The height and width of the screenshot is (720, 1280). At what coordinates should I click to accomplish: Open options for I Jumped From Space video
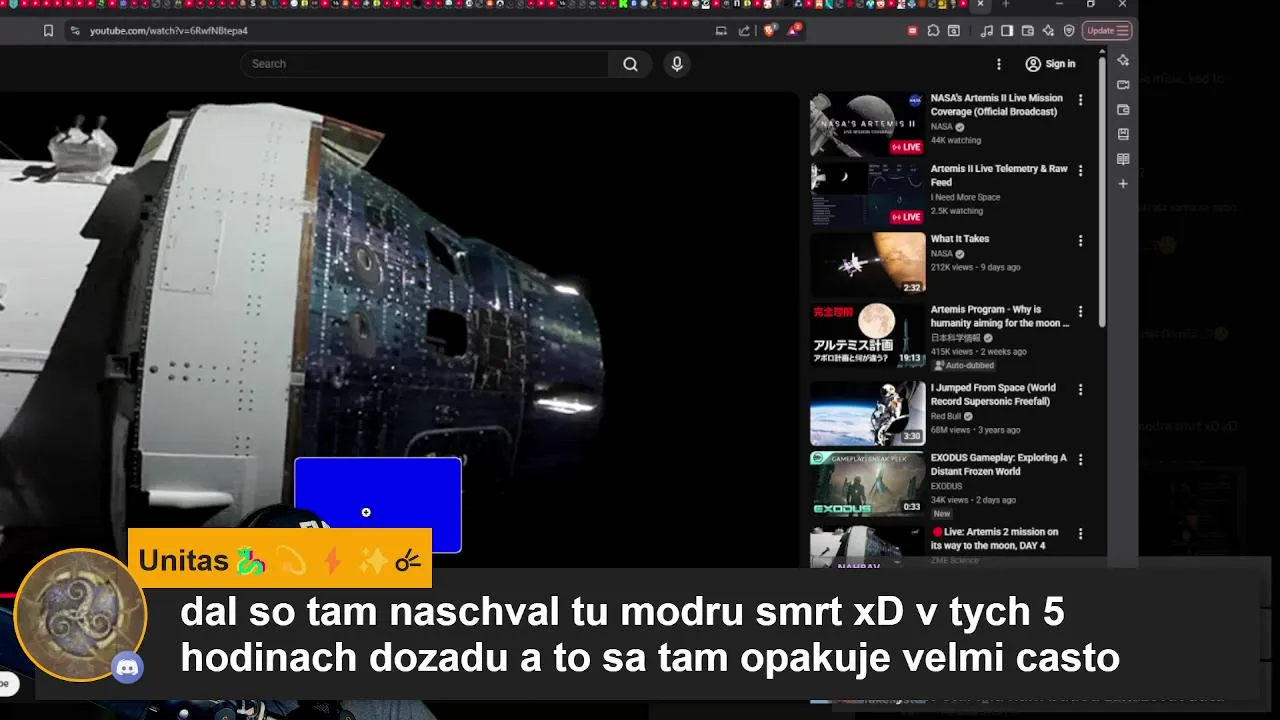coord(1080,389)
